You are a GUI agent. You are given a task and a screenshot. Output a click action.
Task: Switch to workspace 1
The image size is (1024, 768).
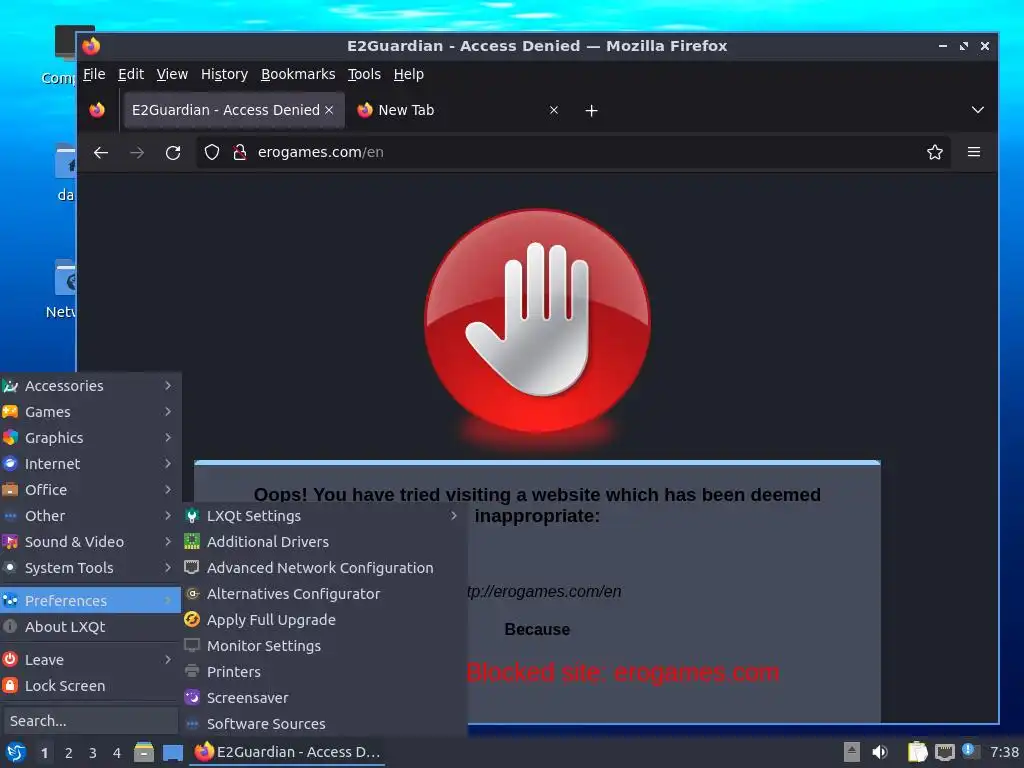coord(44,753)
